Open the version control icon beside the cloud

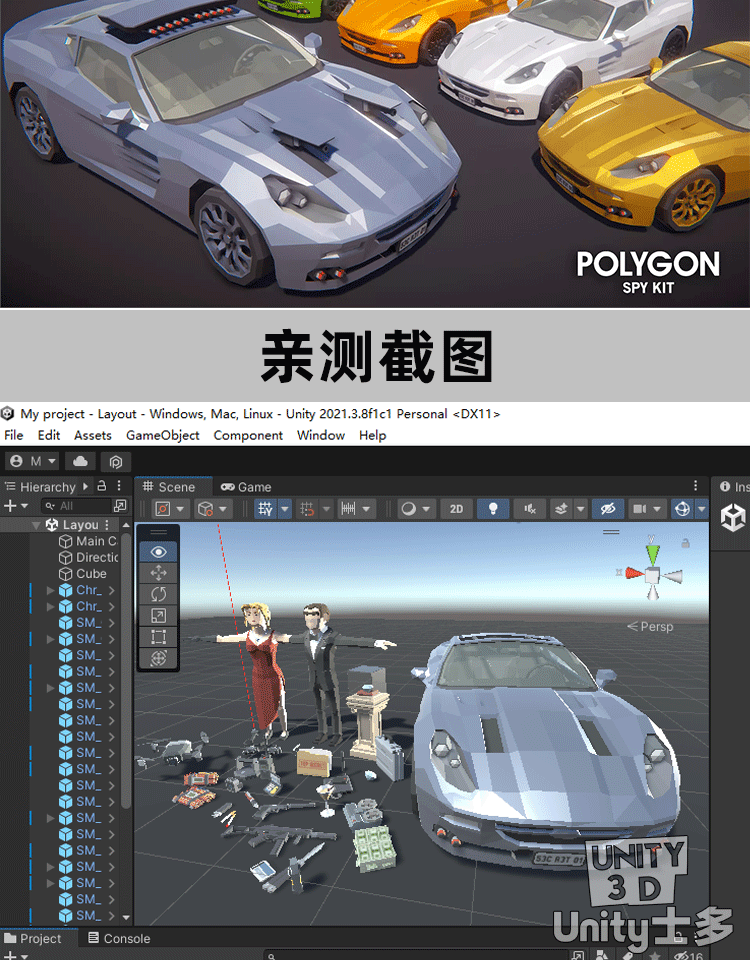(116, 462)
